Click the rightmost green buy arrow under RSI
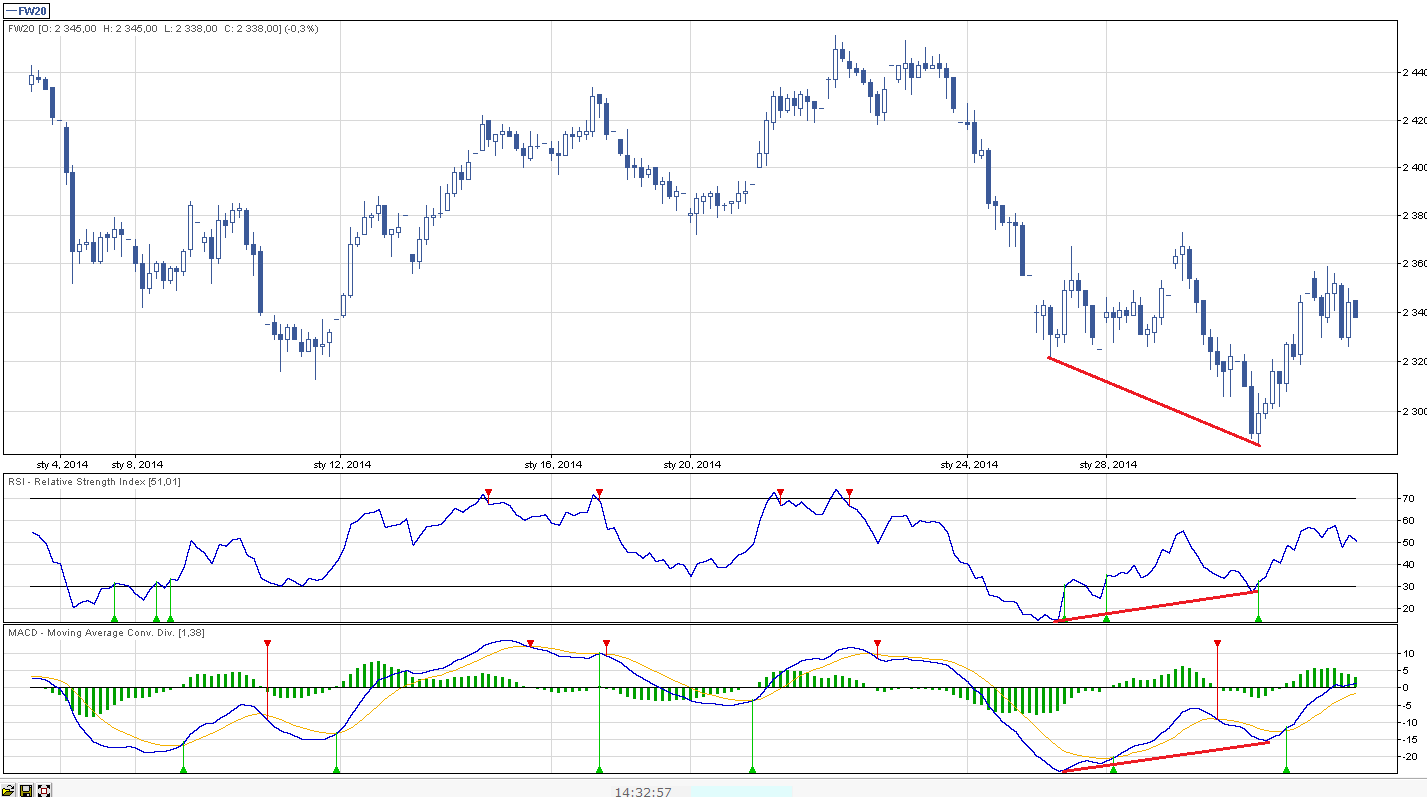The height and width of the screenshot is (797, 1427). click(1258, 619)
